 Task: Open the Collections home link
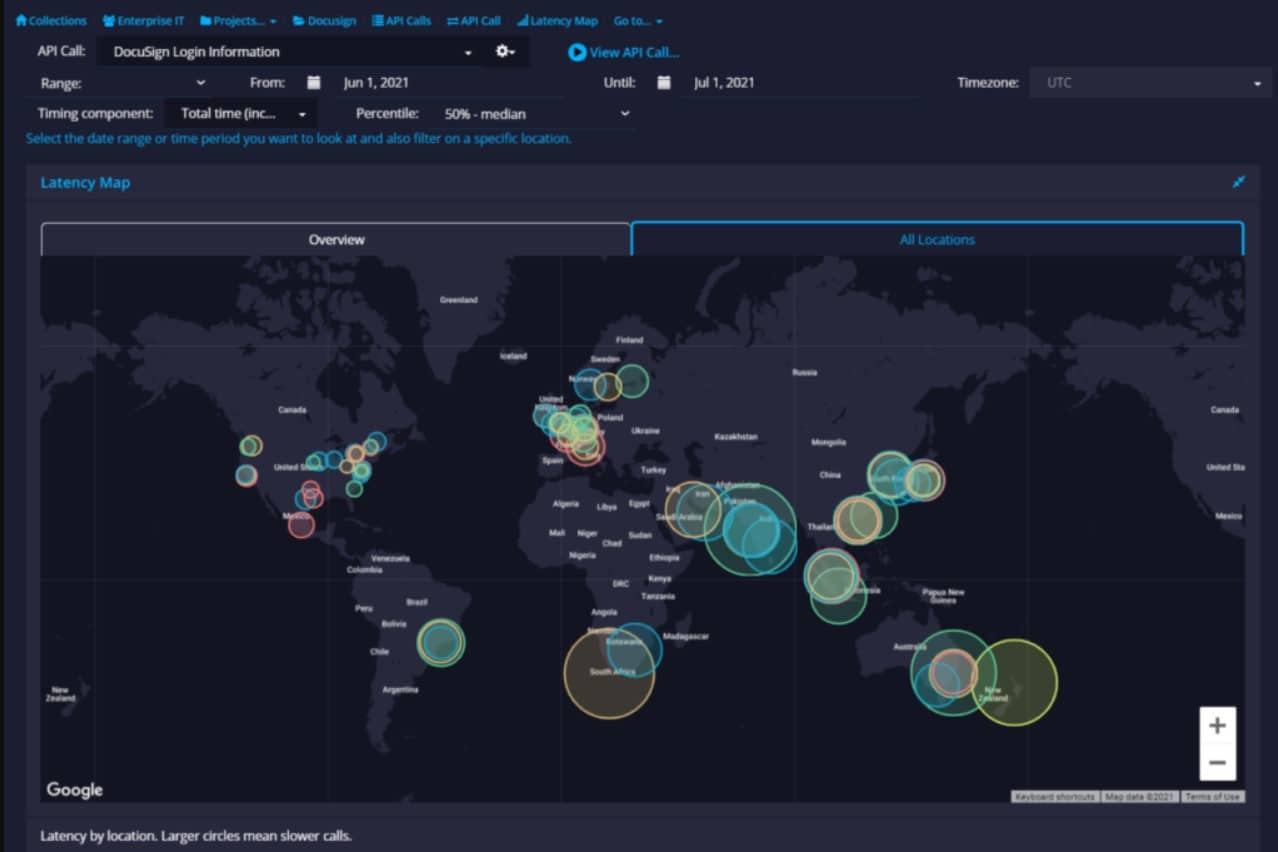[51, 20]
